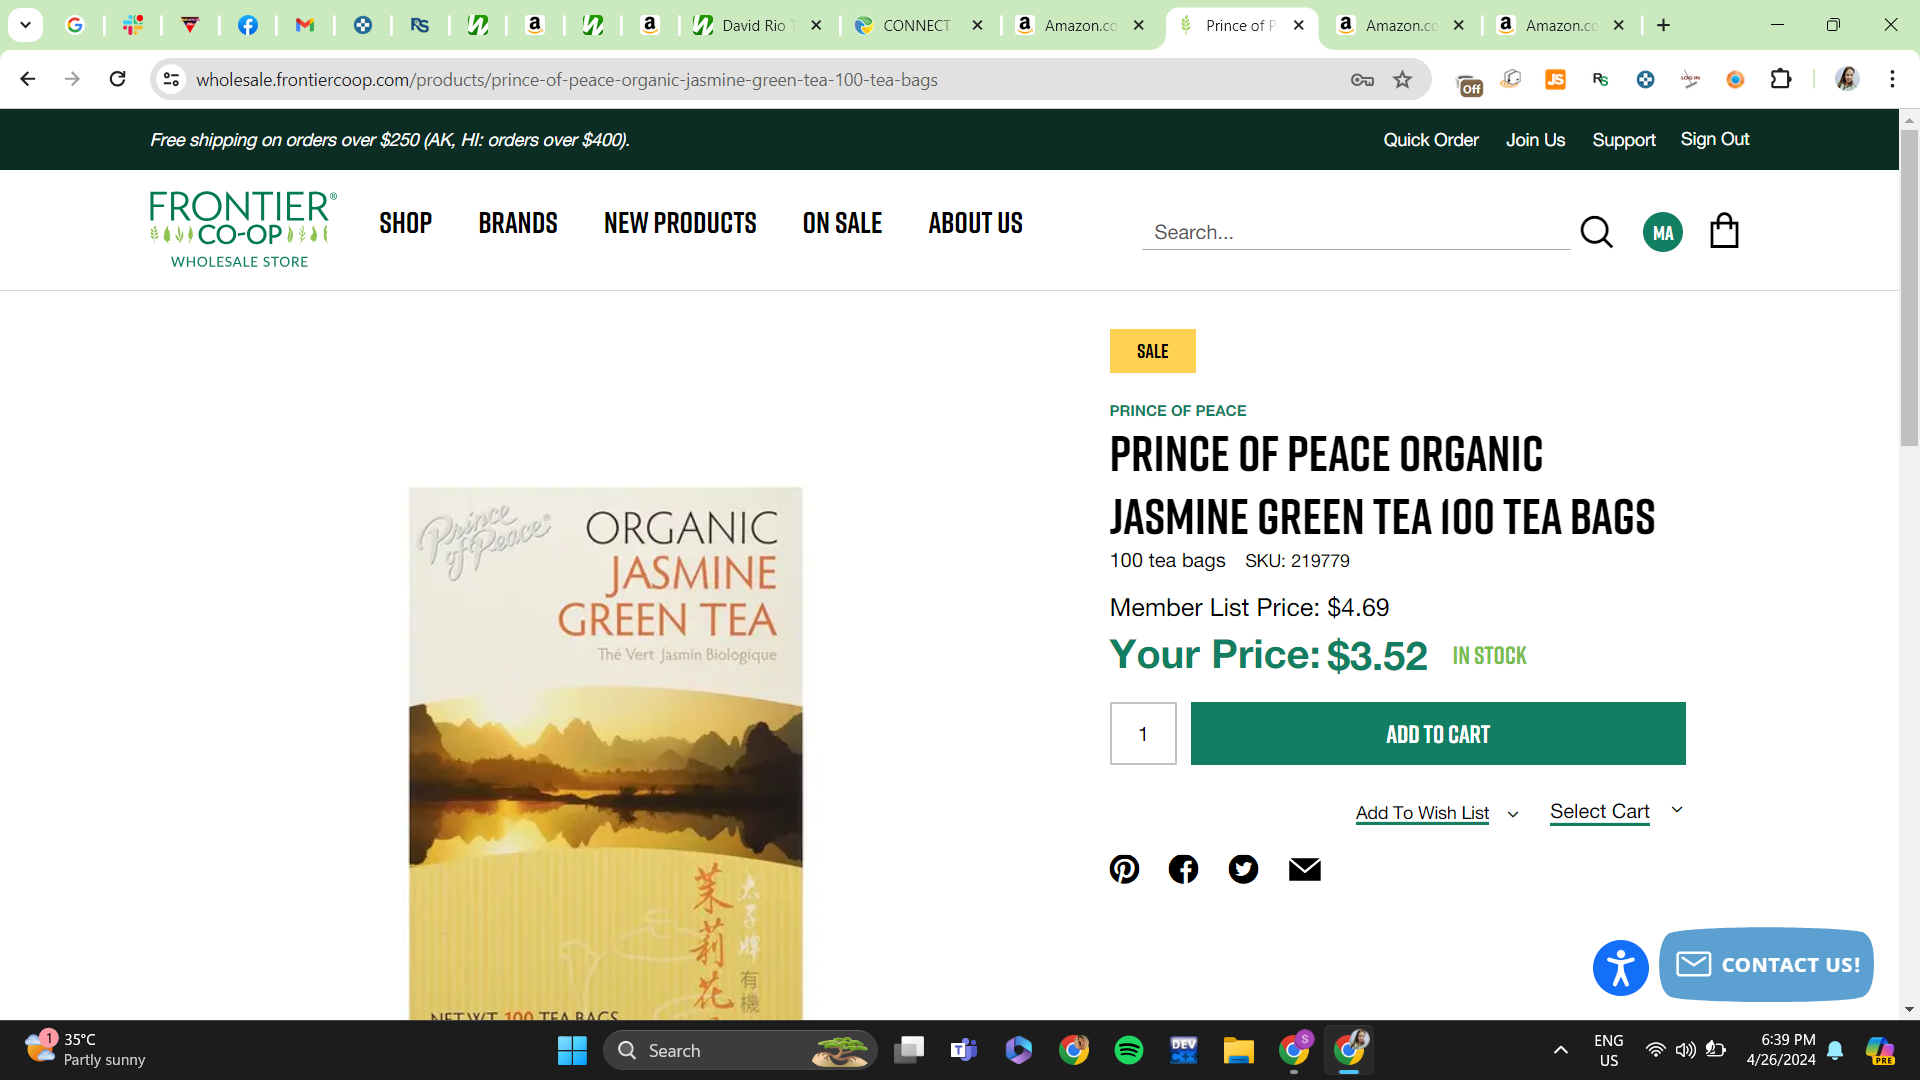Click the jasmine green tea product image
This screenshot has height=1080, width=1920.
pyautogui.click(x=606, y=753)
